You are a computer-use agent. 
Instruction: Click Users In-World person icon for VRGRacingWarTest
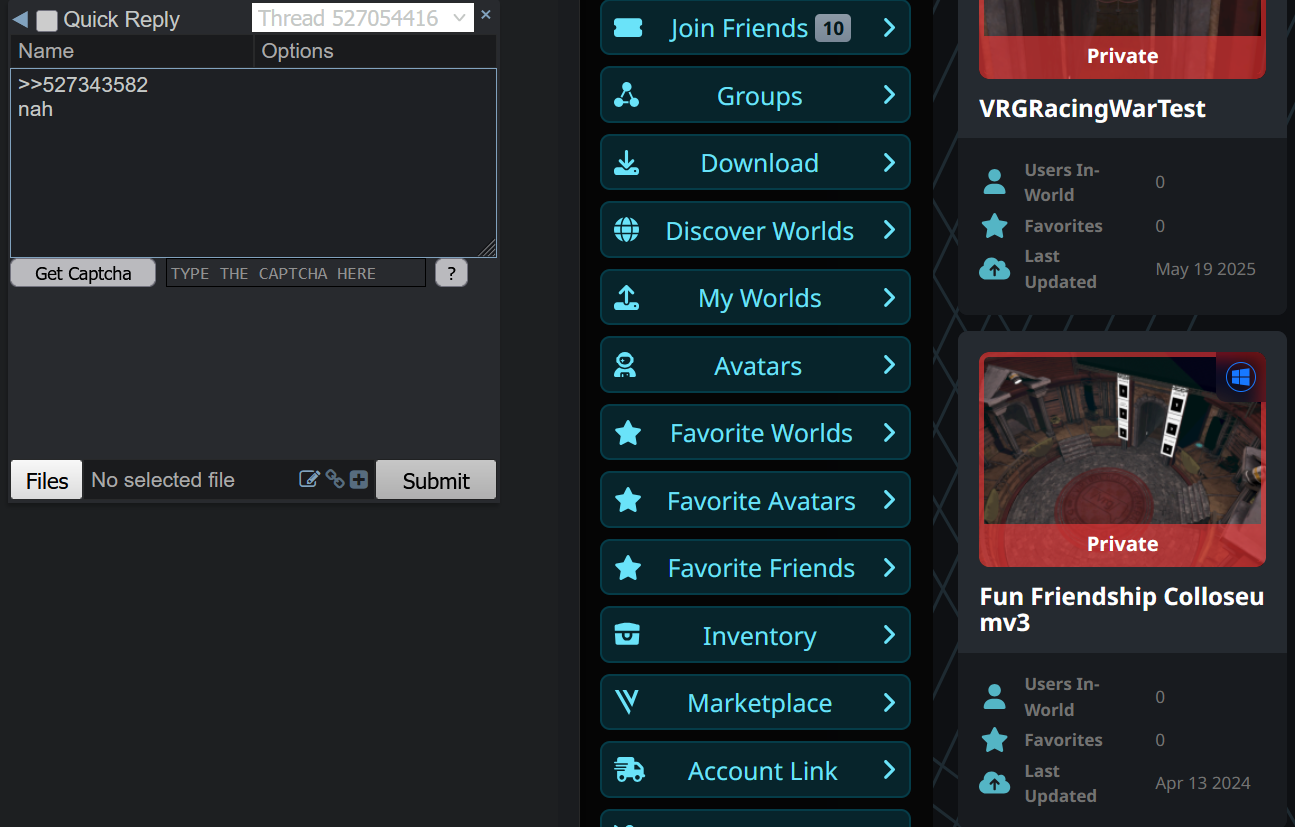coord(994,182)
